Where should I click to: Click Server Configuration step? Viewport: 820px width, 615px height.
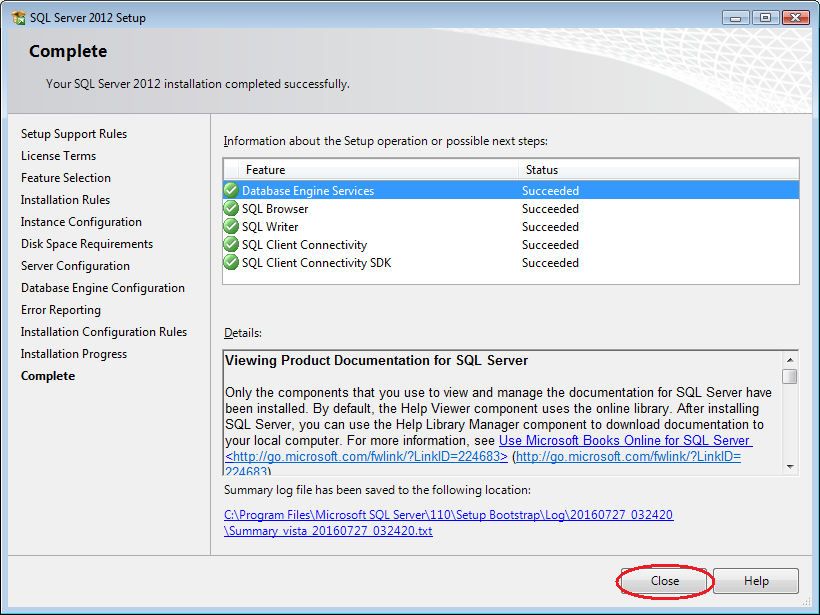[75, 266]
